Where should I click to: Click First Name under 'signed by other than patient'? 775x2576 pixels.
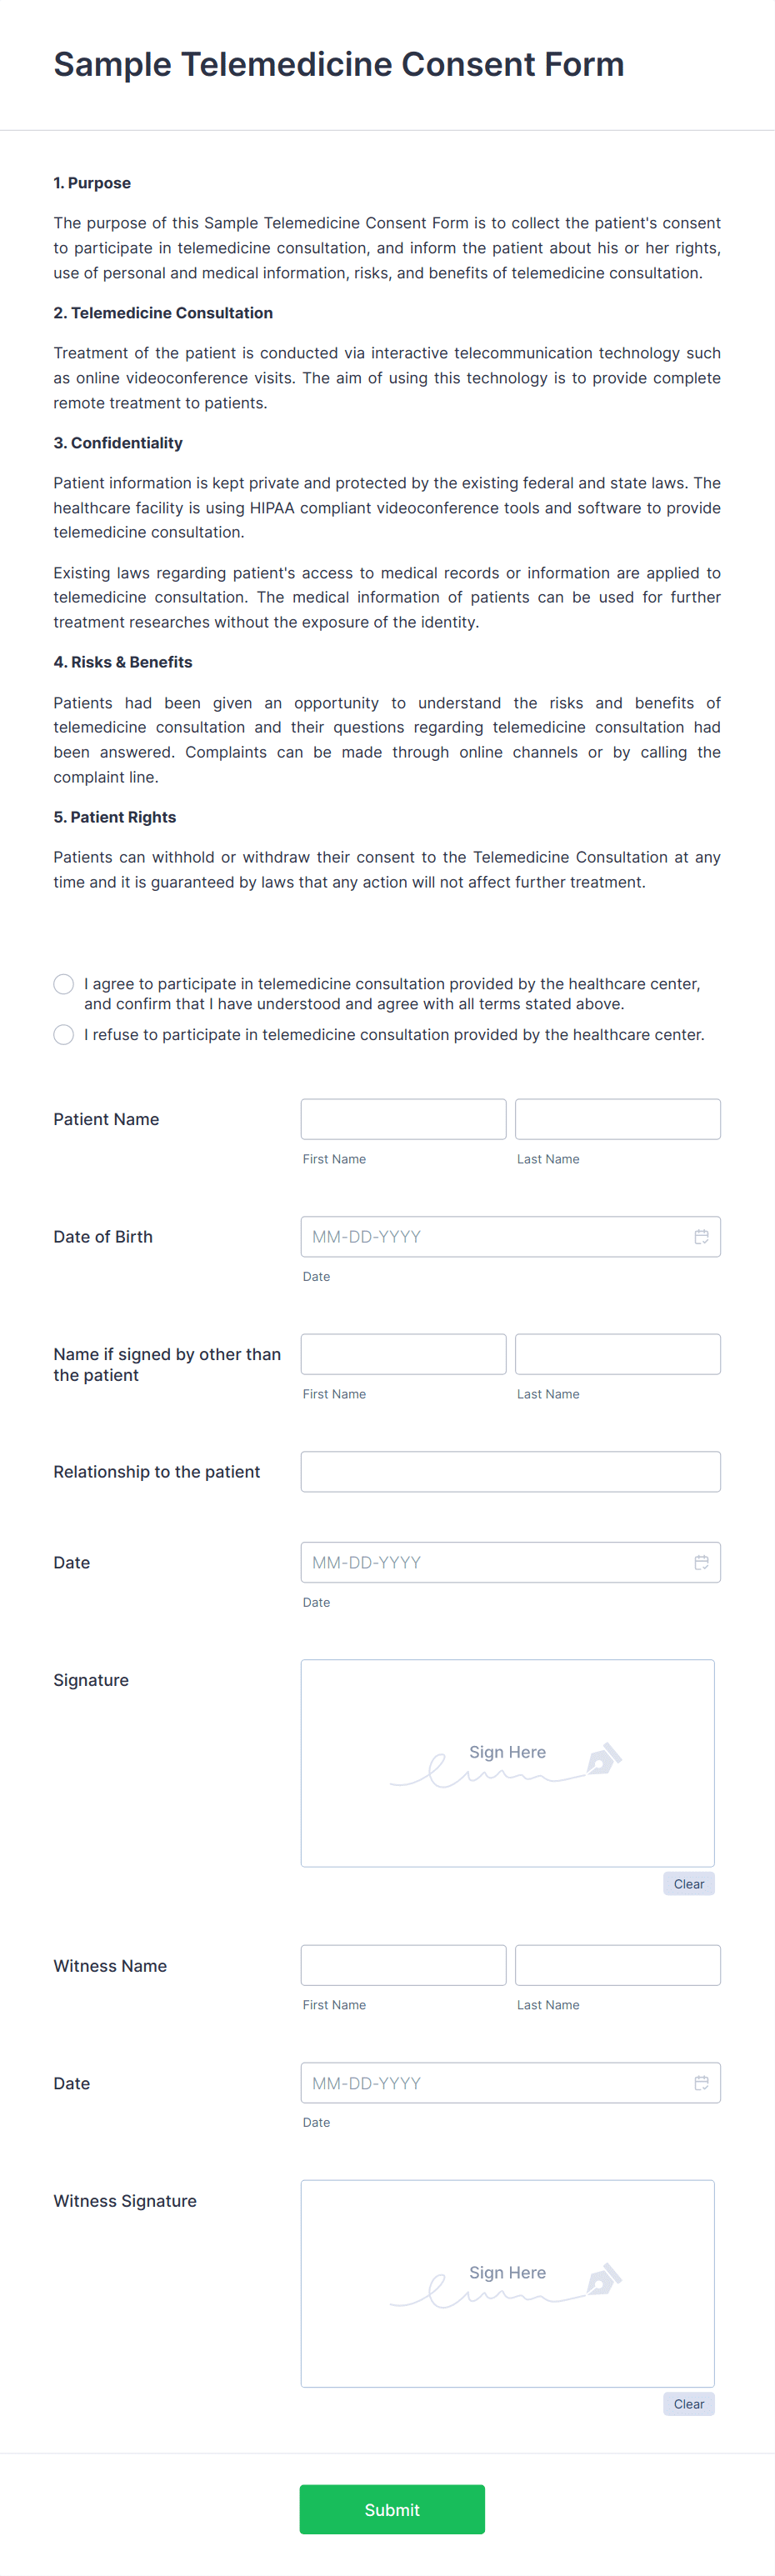pos(403,1353)
